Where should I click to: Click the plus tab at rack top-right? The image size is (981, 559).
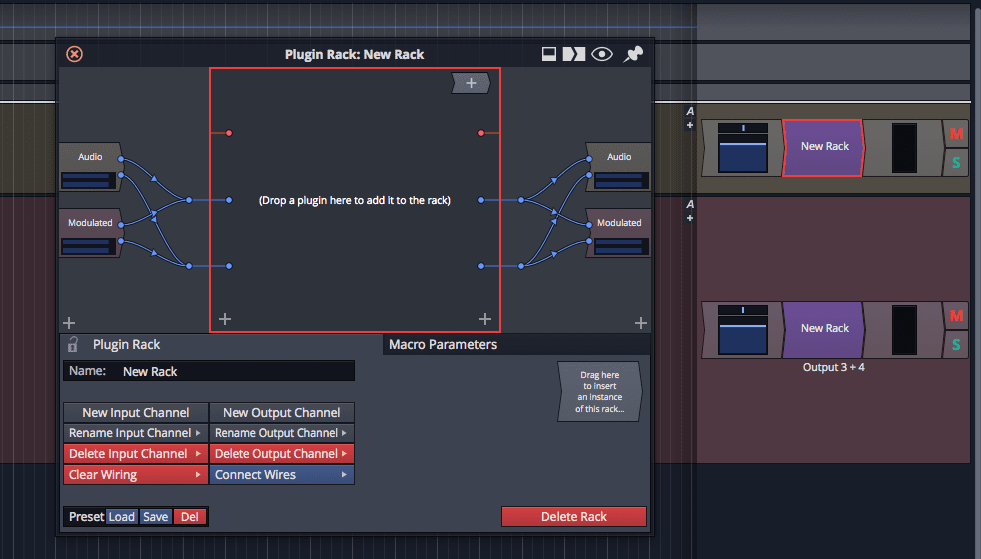(471, 83)
